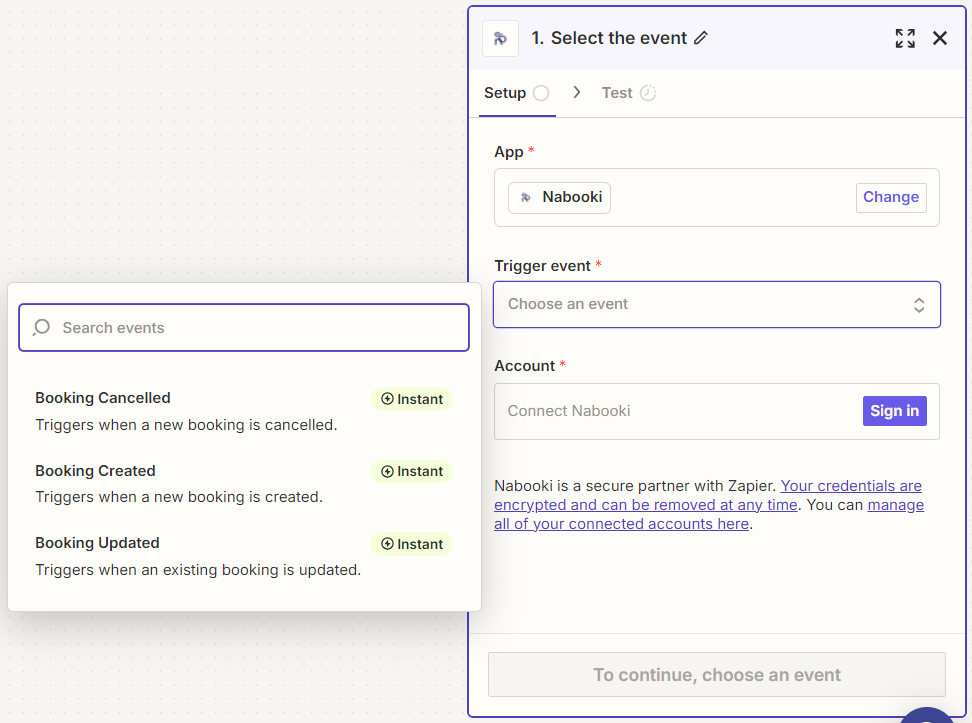This screenshot has width=972, height=723.
Task: Select the Booking Created event
Action: tap(244, 484)
